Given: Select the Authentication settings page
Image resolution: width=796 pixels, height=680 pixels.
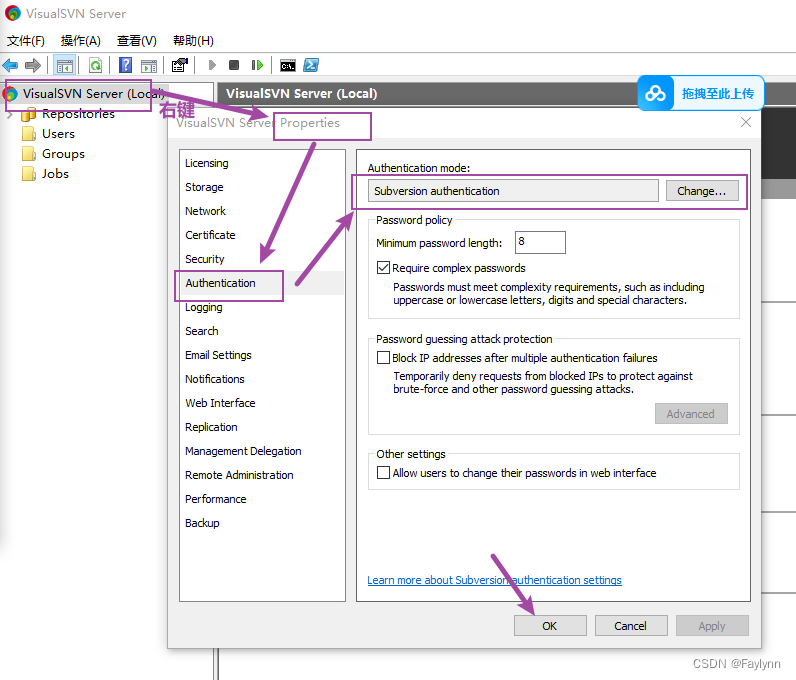Looking at the screenshot, I should click(x=220, y=283).
